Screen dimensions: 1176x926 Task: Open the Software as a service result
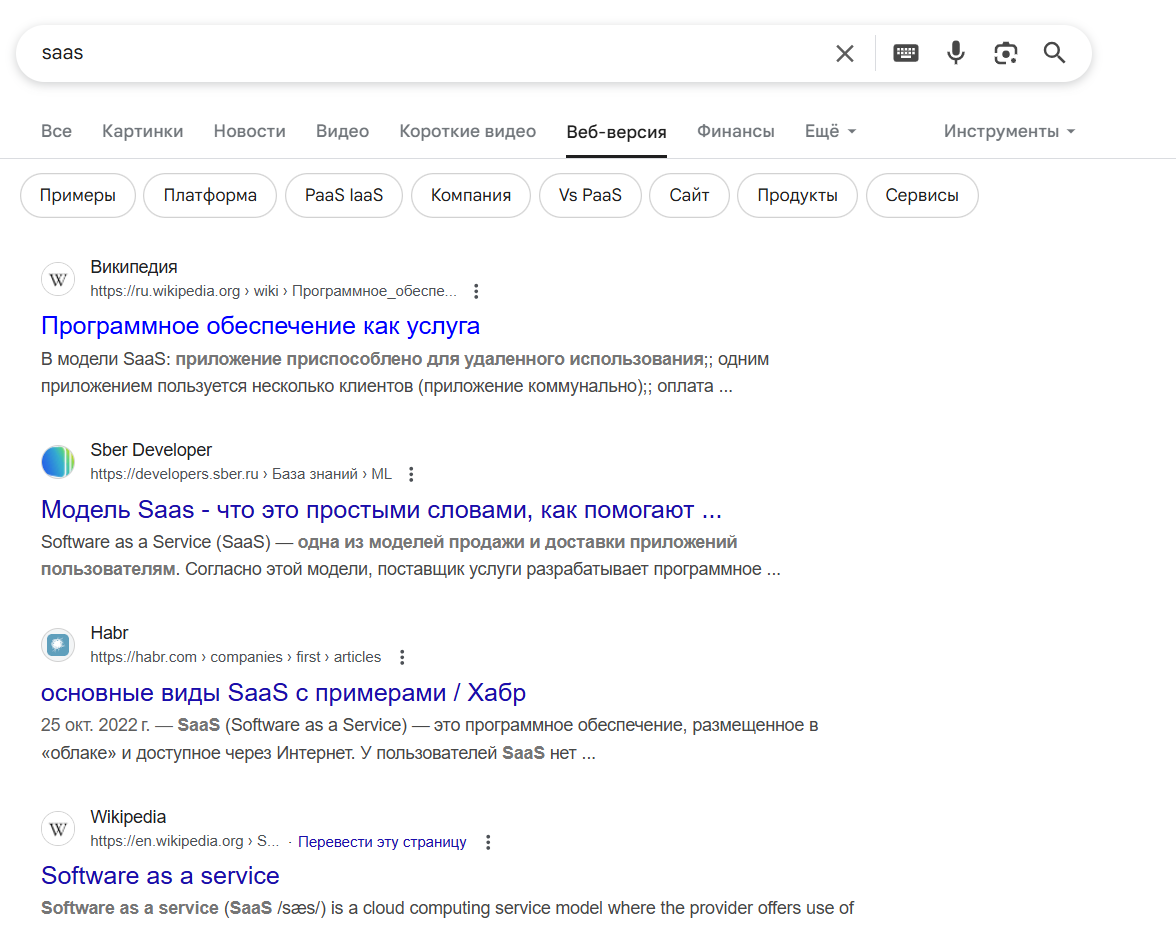click(160, 876)
